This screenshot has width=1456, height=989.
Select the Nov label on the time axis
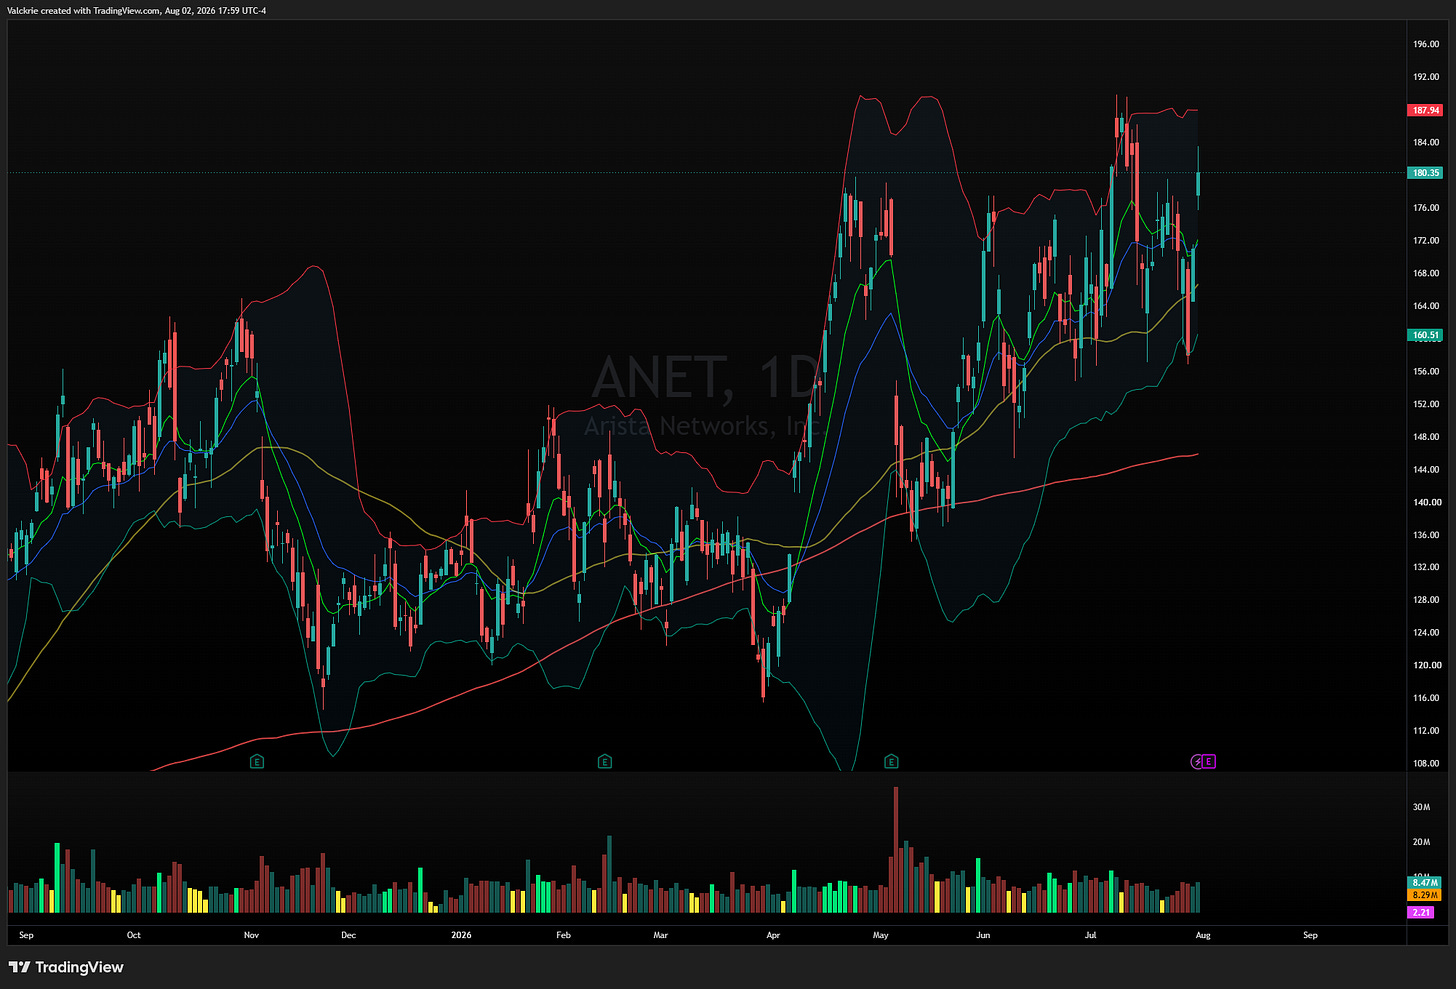point(251,935)
